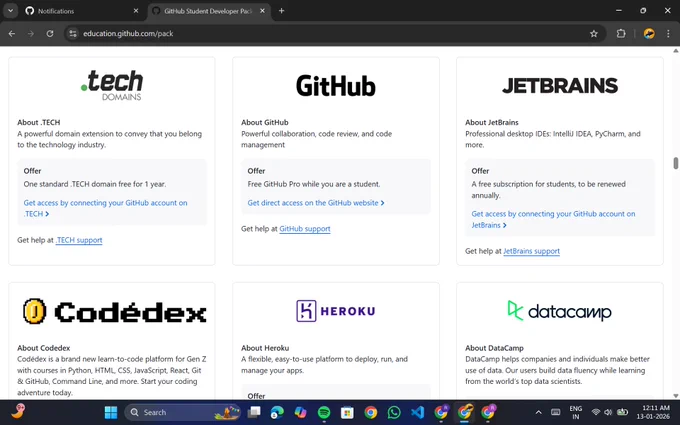Open Visual Studio Code from the taskbar

point(418,412)
